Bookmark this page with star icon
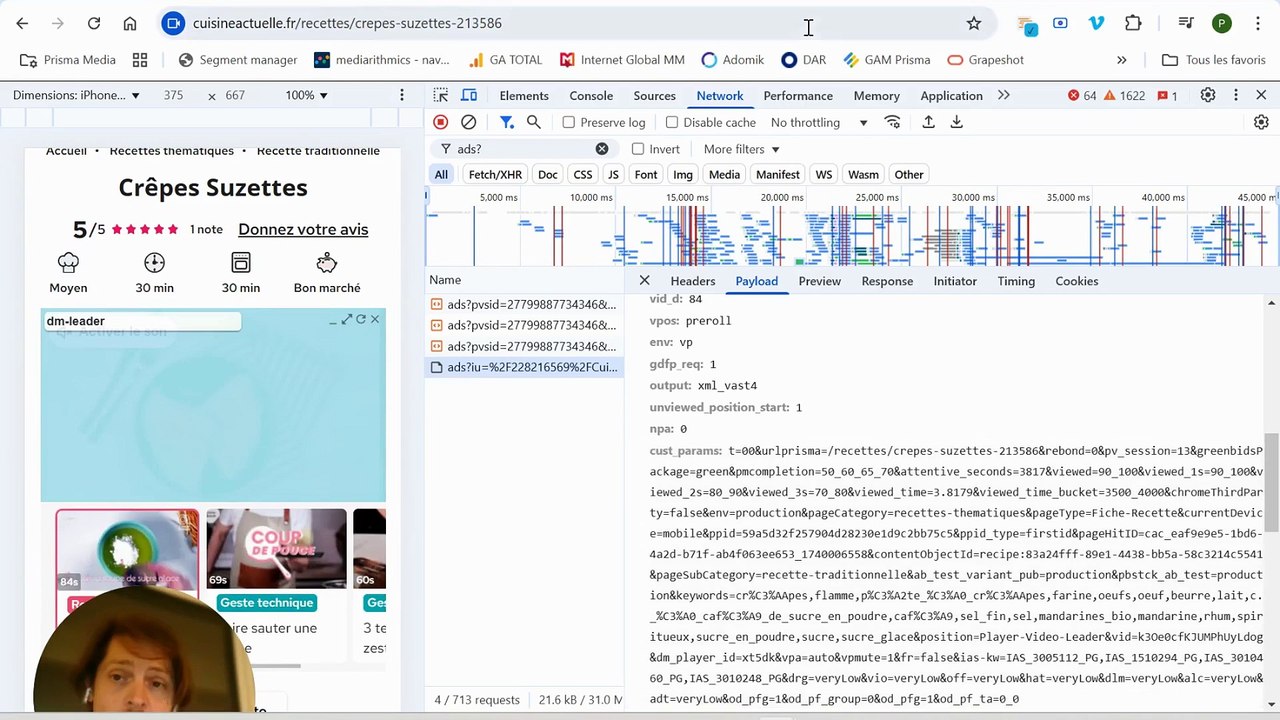This screenshot has height=720, width=1280. [x=974, y=23]
